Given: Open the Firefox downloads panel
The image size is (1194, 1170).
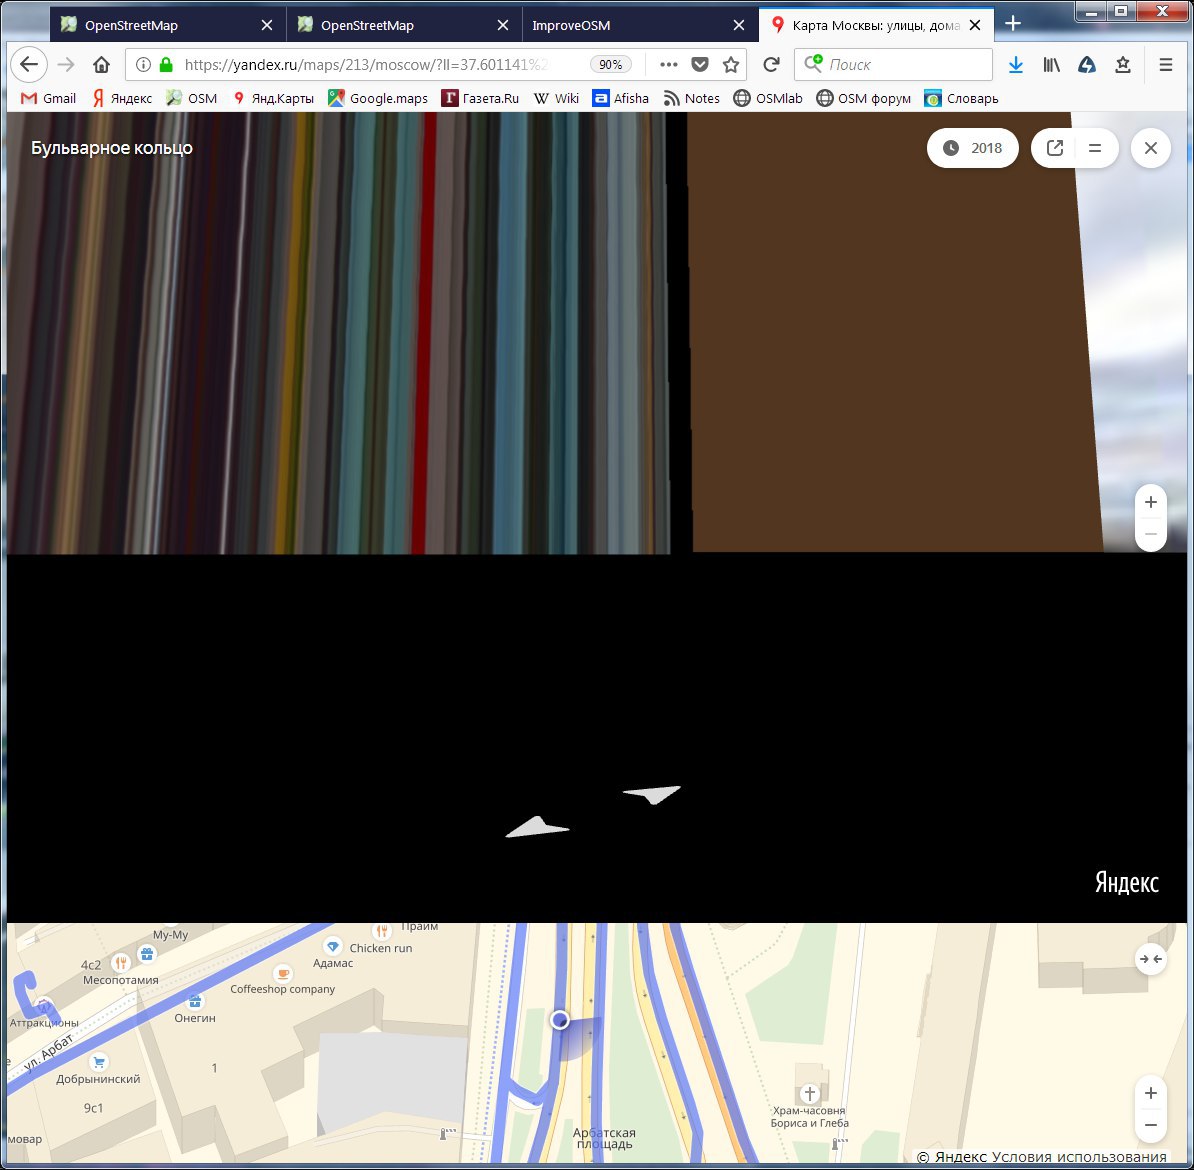Looking at the screenshot, I should click(1016, 65).
